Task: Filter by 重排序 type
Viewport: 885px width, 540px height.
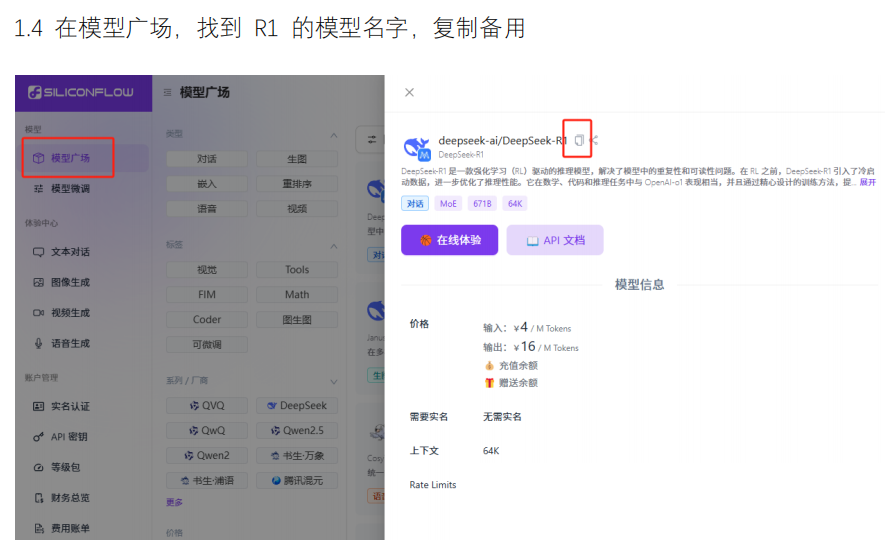Action: point(297,183)
